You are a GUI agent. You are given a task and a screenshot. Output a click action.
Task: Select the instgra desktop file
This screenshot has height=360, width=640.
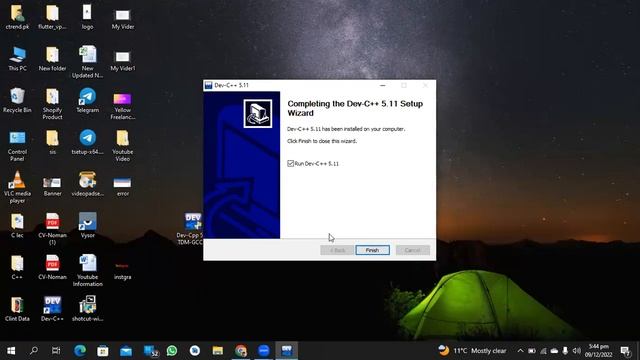(x=122, y=270)
